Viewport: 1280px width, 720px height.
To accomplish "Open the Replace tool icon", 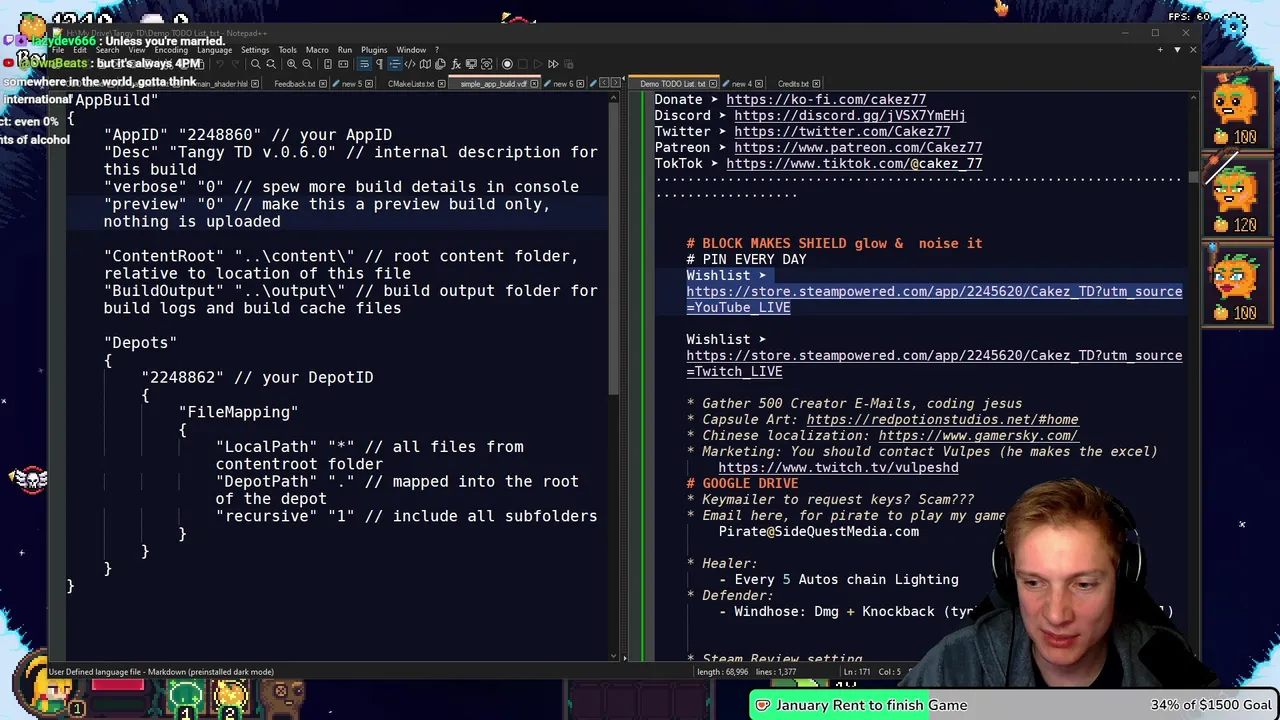I will pos(271,64).
